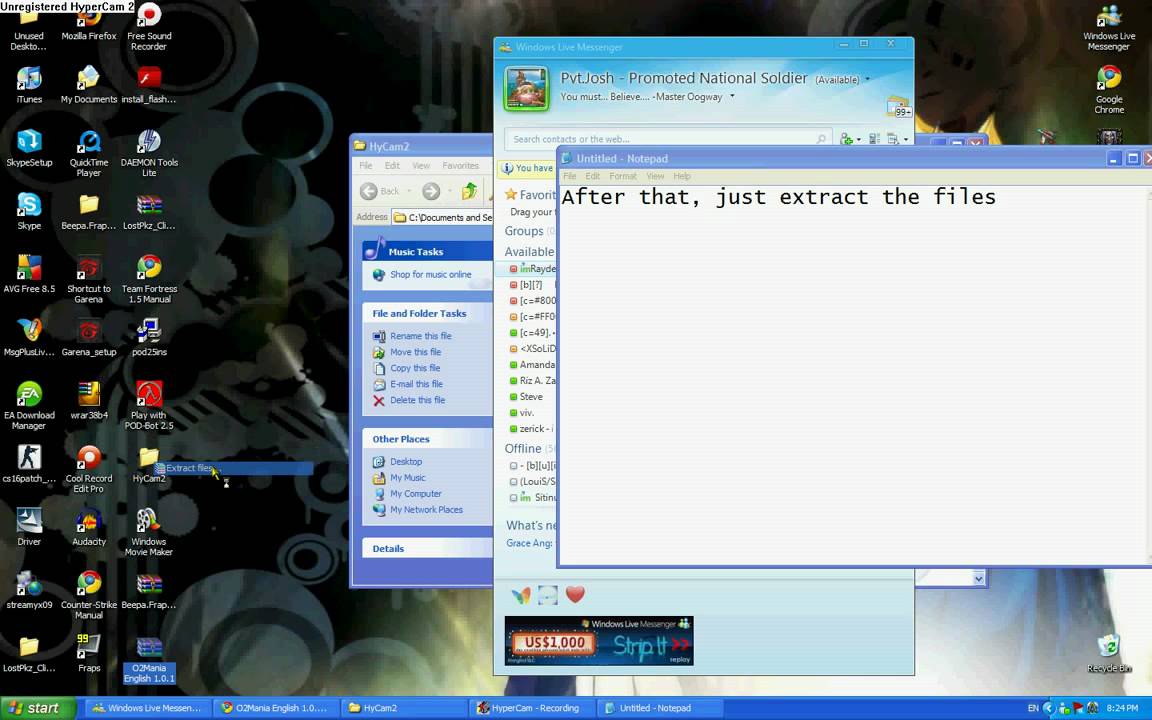
Task: Click the Forward arrow in HyCam2 window
Action: click(431, 191)
